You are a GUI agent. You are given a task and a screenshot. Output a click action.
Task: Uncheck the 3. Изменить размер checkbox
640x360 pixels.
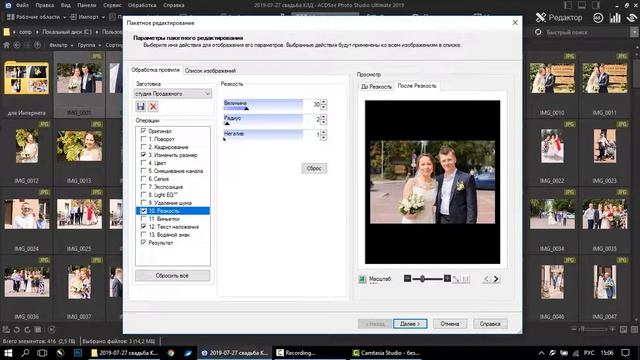(143, 155)
